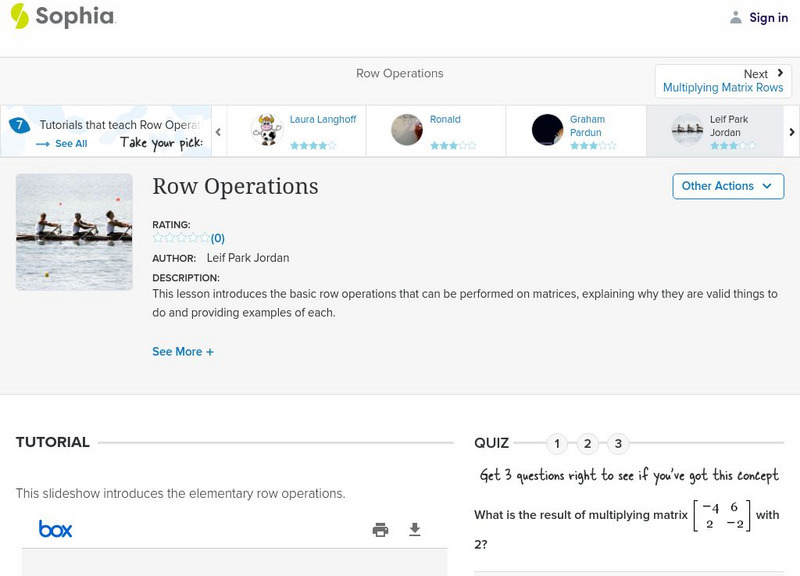The image size is (800, 576).
Task: Open the Multiplying Matrix Rows link
Action: 723,87
